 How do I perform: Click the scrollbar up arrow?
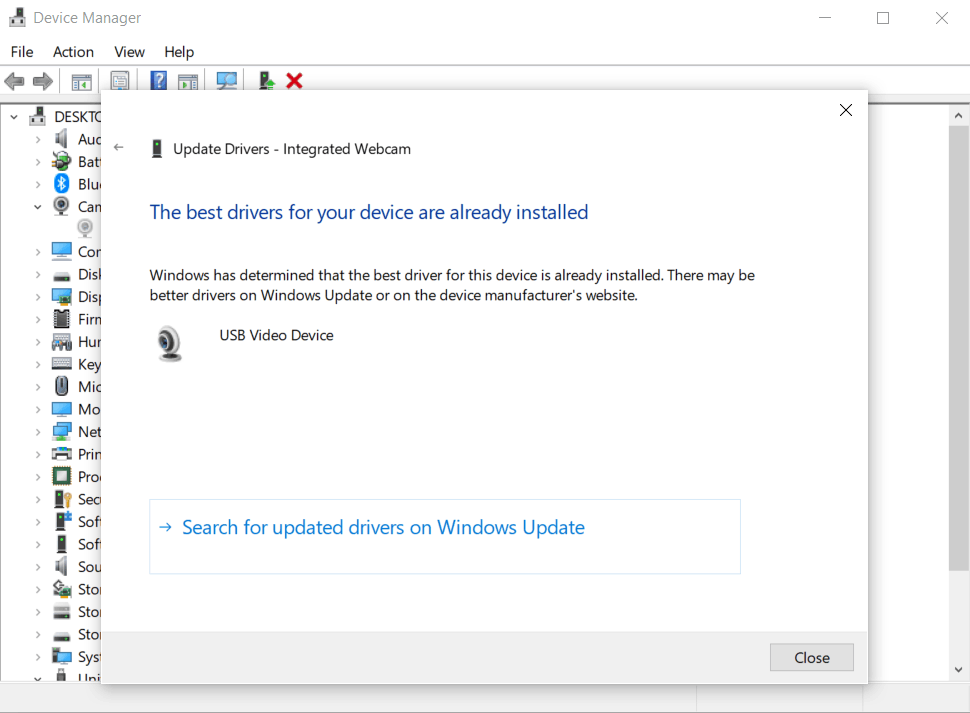[x=958, y=116]
